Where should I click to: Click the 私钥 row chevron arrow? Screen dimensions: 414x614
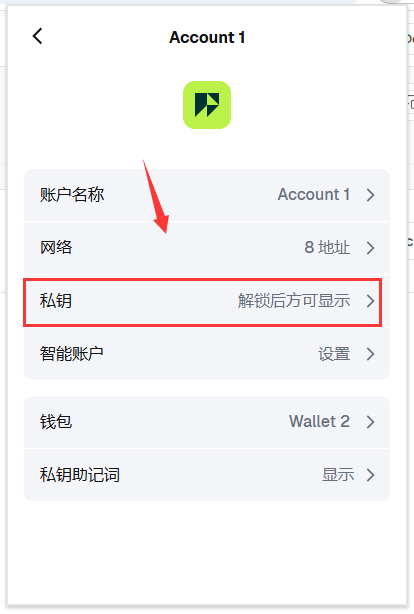point(371,301)
